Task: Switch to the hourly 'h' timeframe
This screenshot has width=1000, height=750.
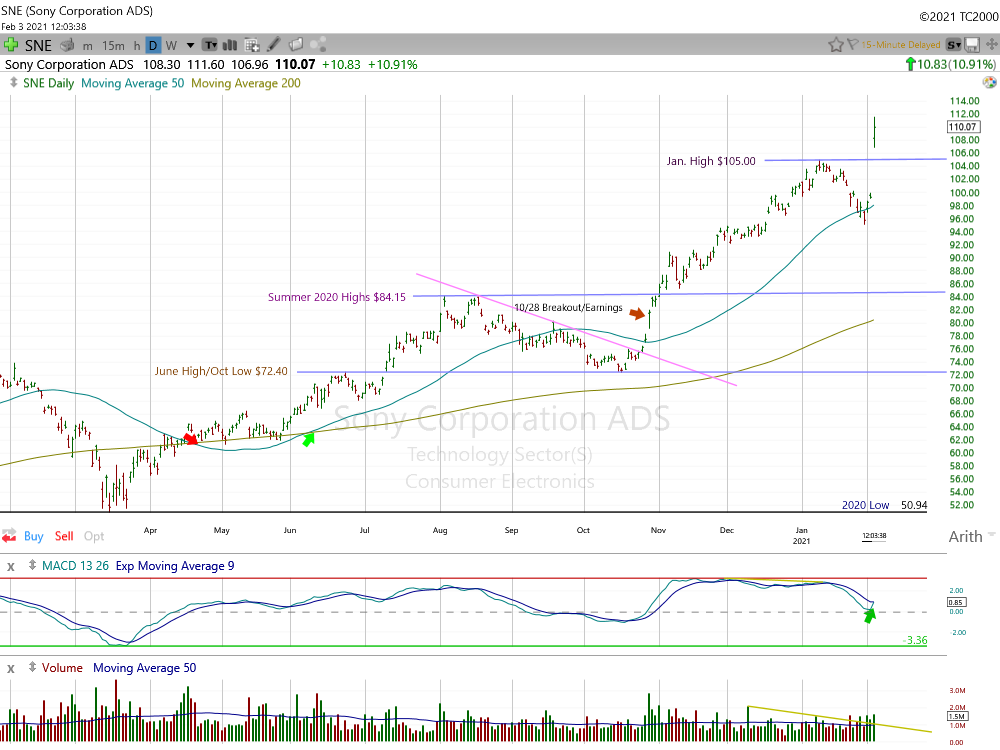Action: [136, 46]
